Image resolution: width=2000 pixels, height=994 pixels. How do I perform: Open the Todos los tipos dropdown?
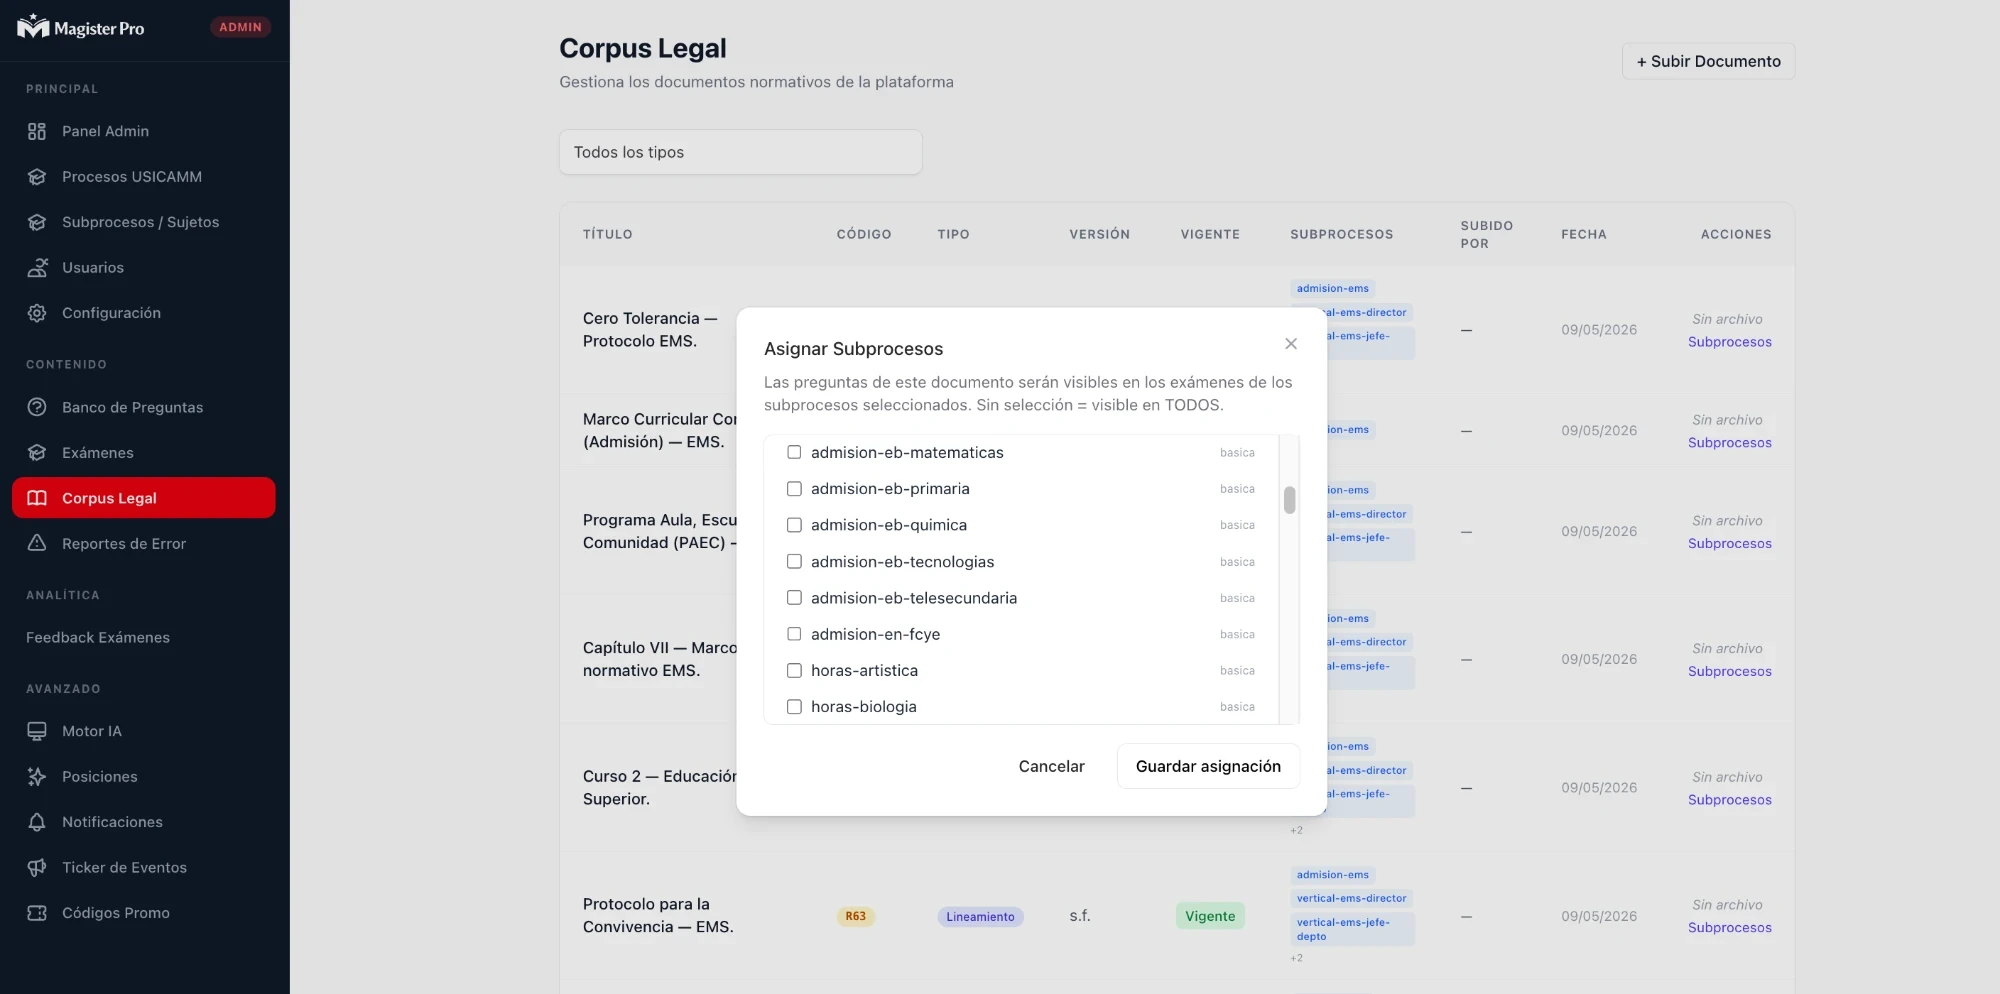coord(740,152)
